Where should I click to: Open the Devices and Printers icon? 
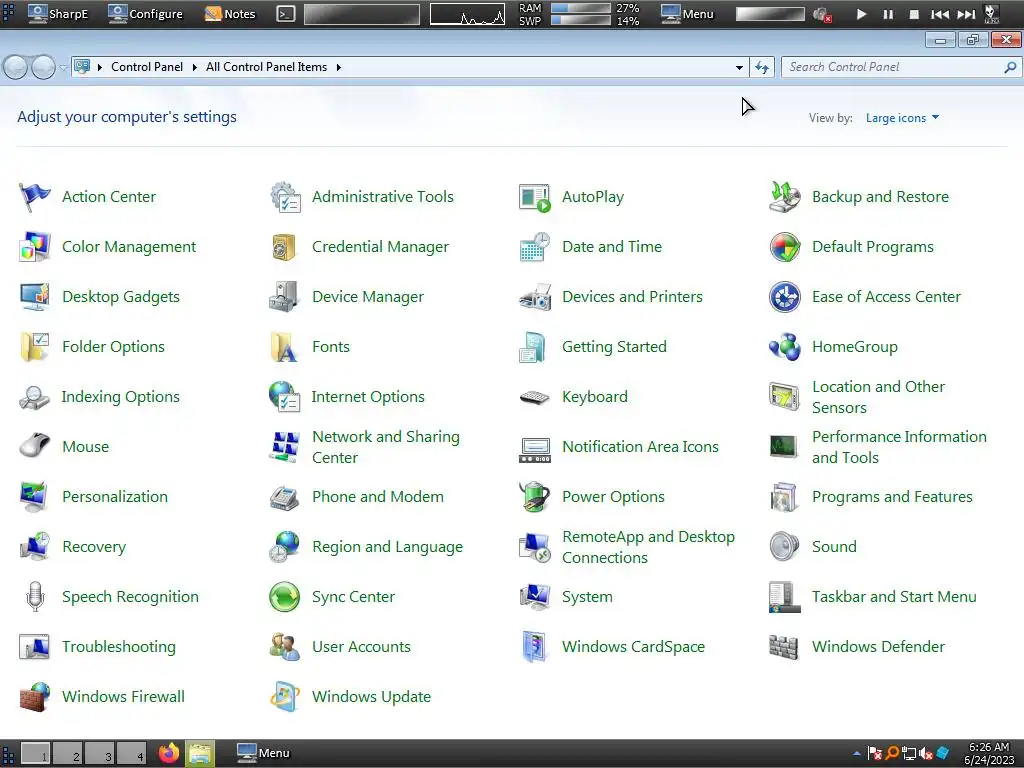[x=535, y=296]
